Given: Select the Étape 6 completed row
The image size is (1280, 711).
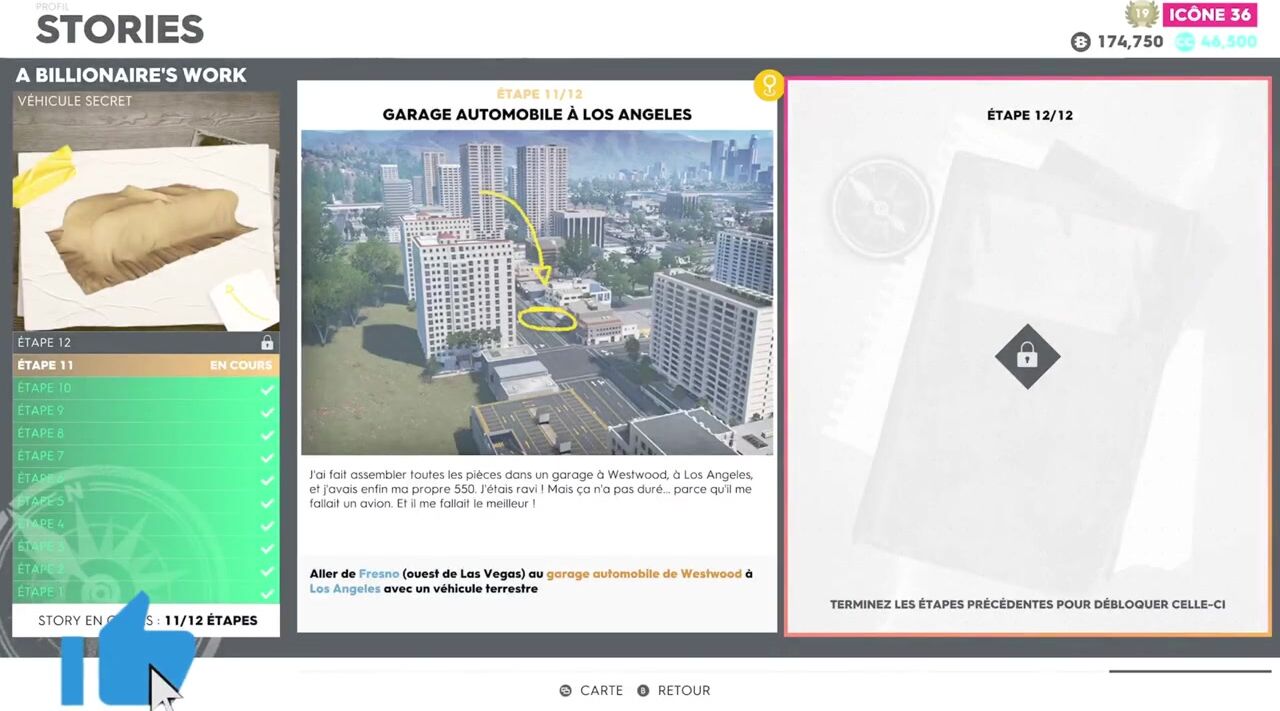Looking at the screenshot, I should (146, 479).
